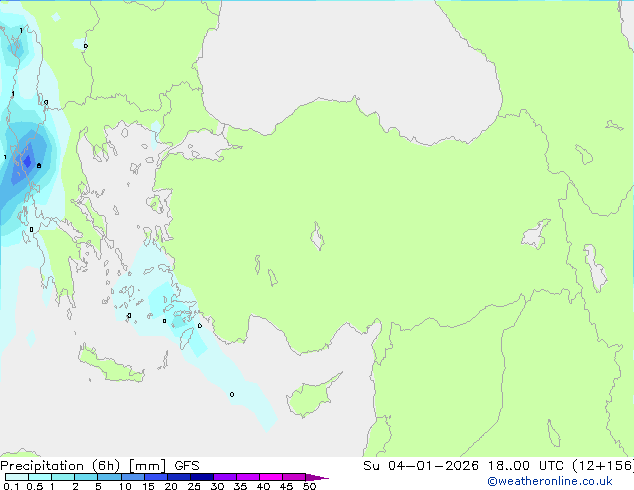Screen dimensions: 634x490
Task: Pick the legend swatch between 10 and 15
Action: point(133,477)
